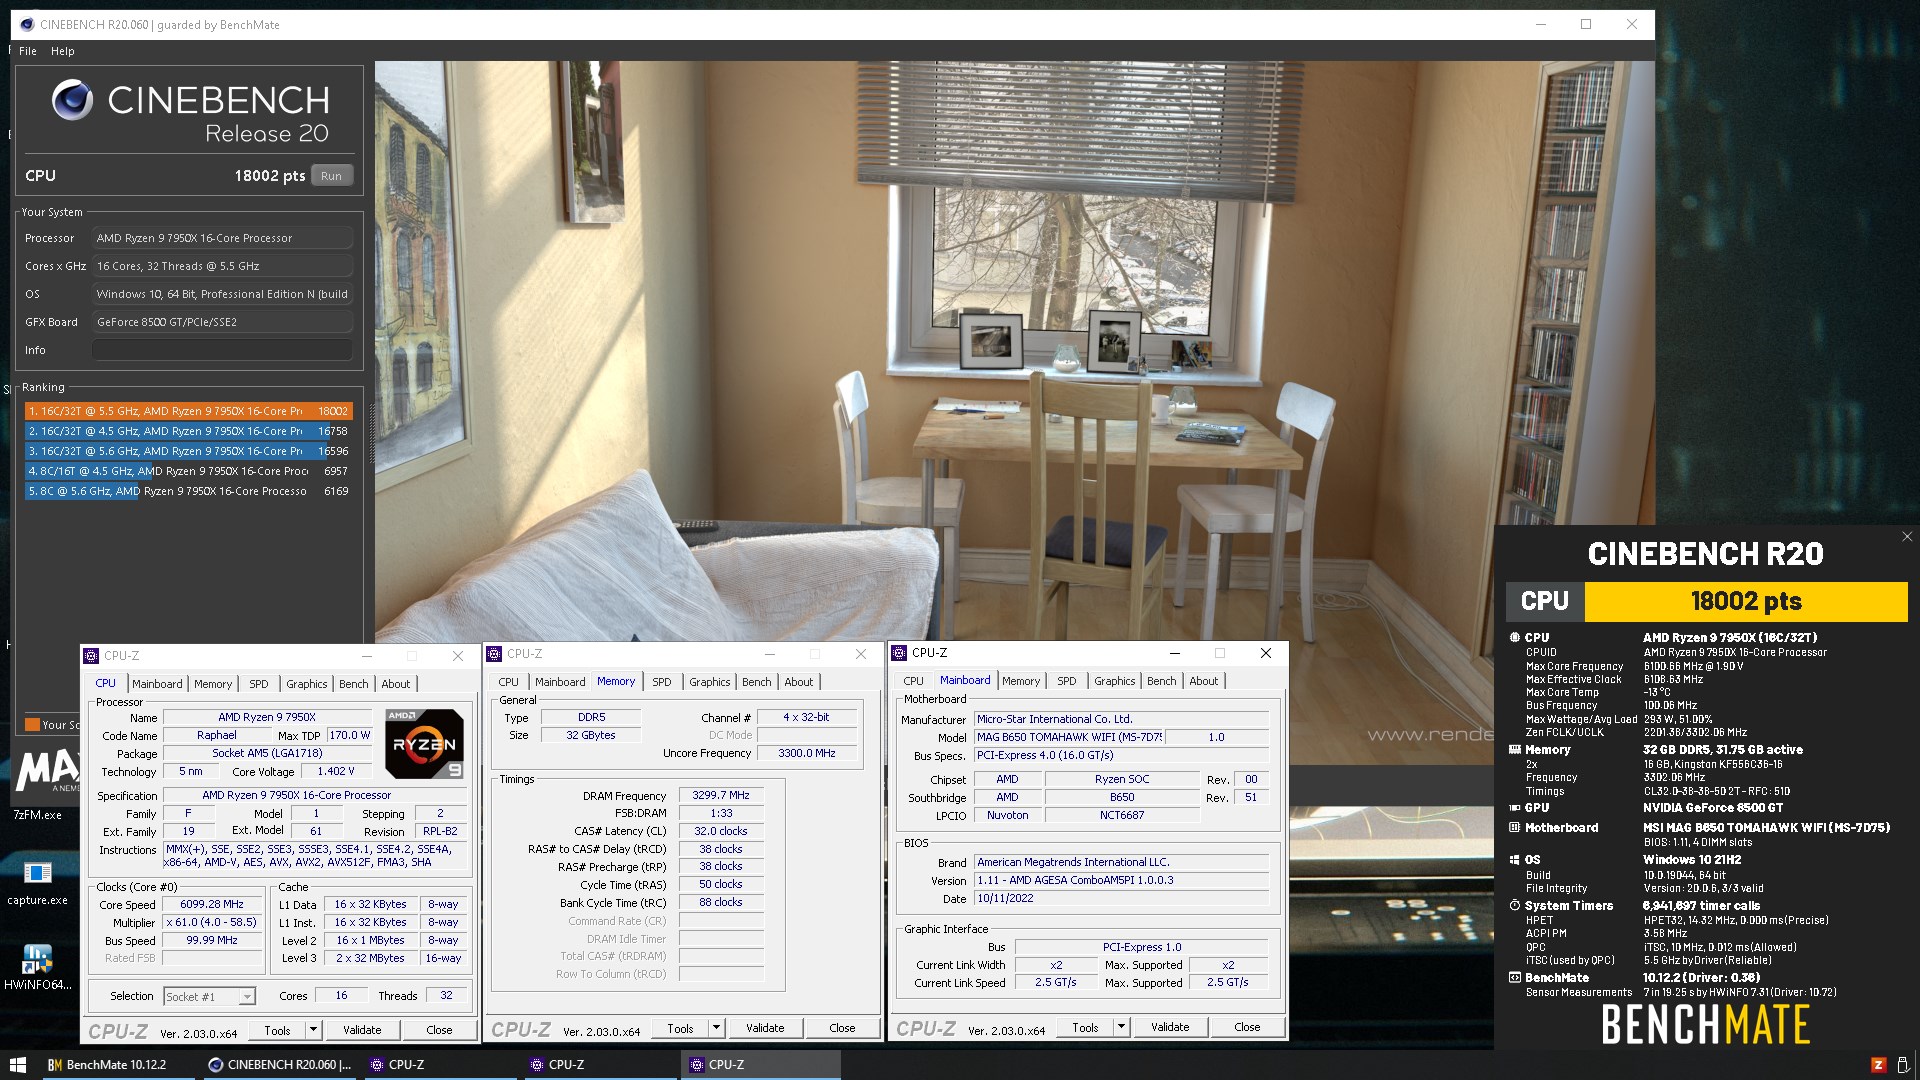Click the Info input field in Cinebench
The image size is (1920, 1080).
coord(222,350)
